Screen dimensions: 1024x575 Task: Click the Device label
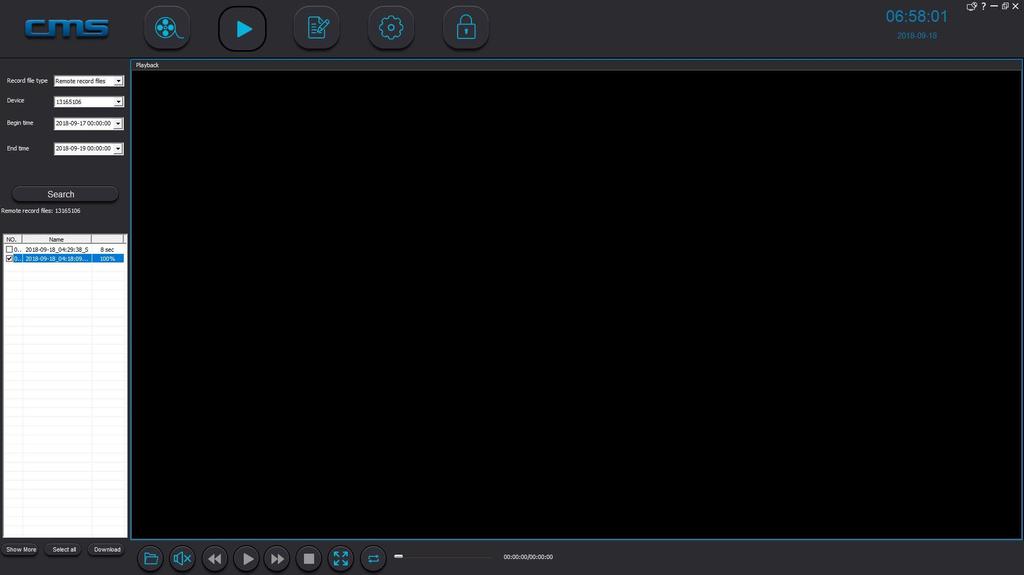15,101
